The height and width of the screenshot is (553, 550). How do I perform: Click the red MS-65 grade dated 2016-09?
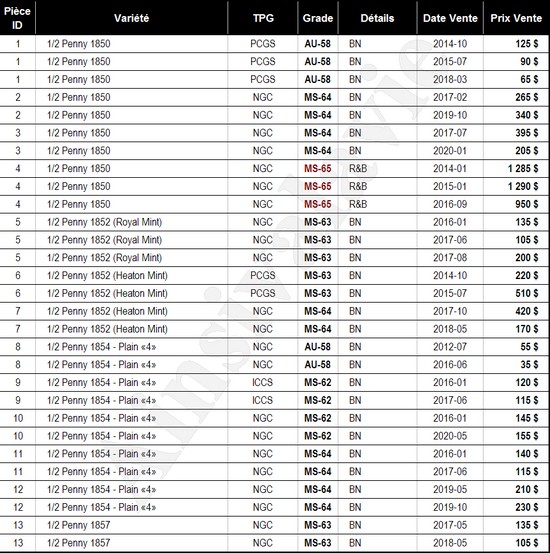coord(318,204)
